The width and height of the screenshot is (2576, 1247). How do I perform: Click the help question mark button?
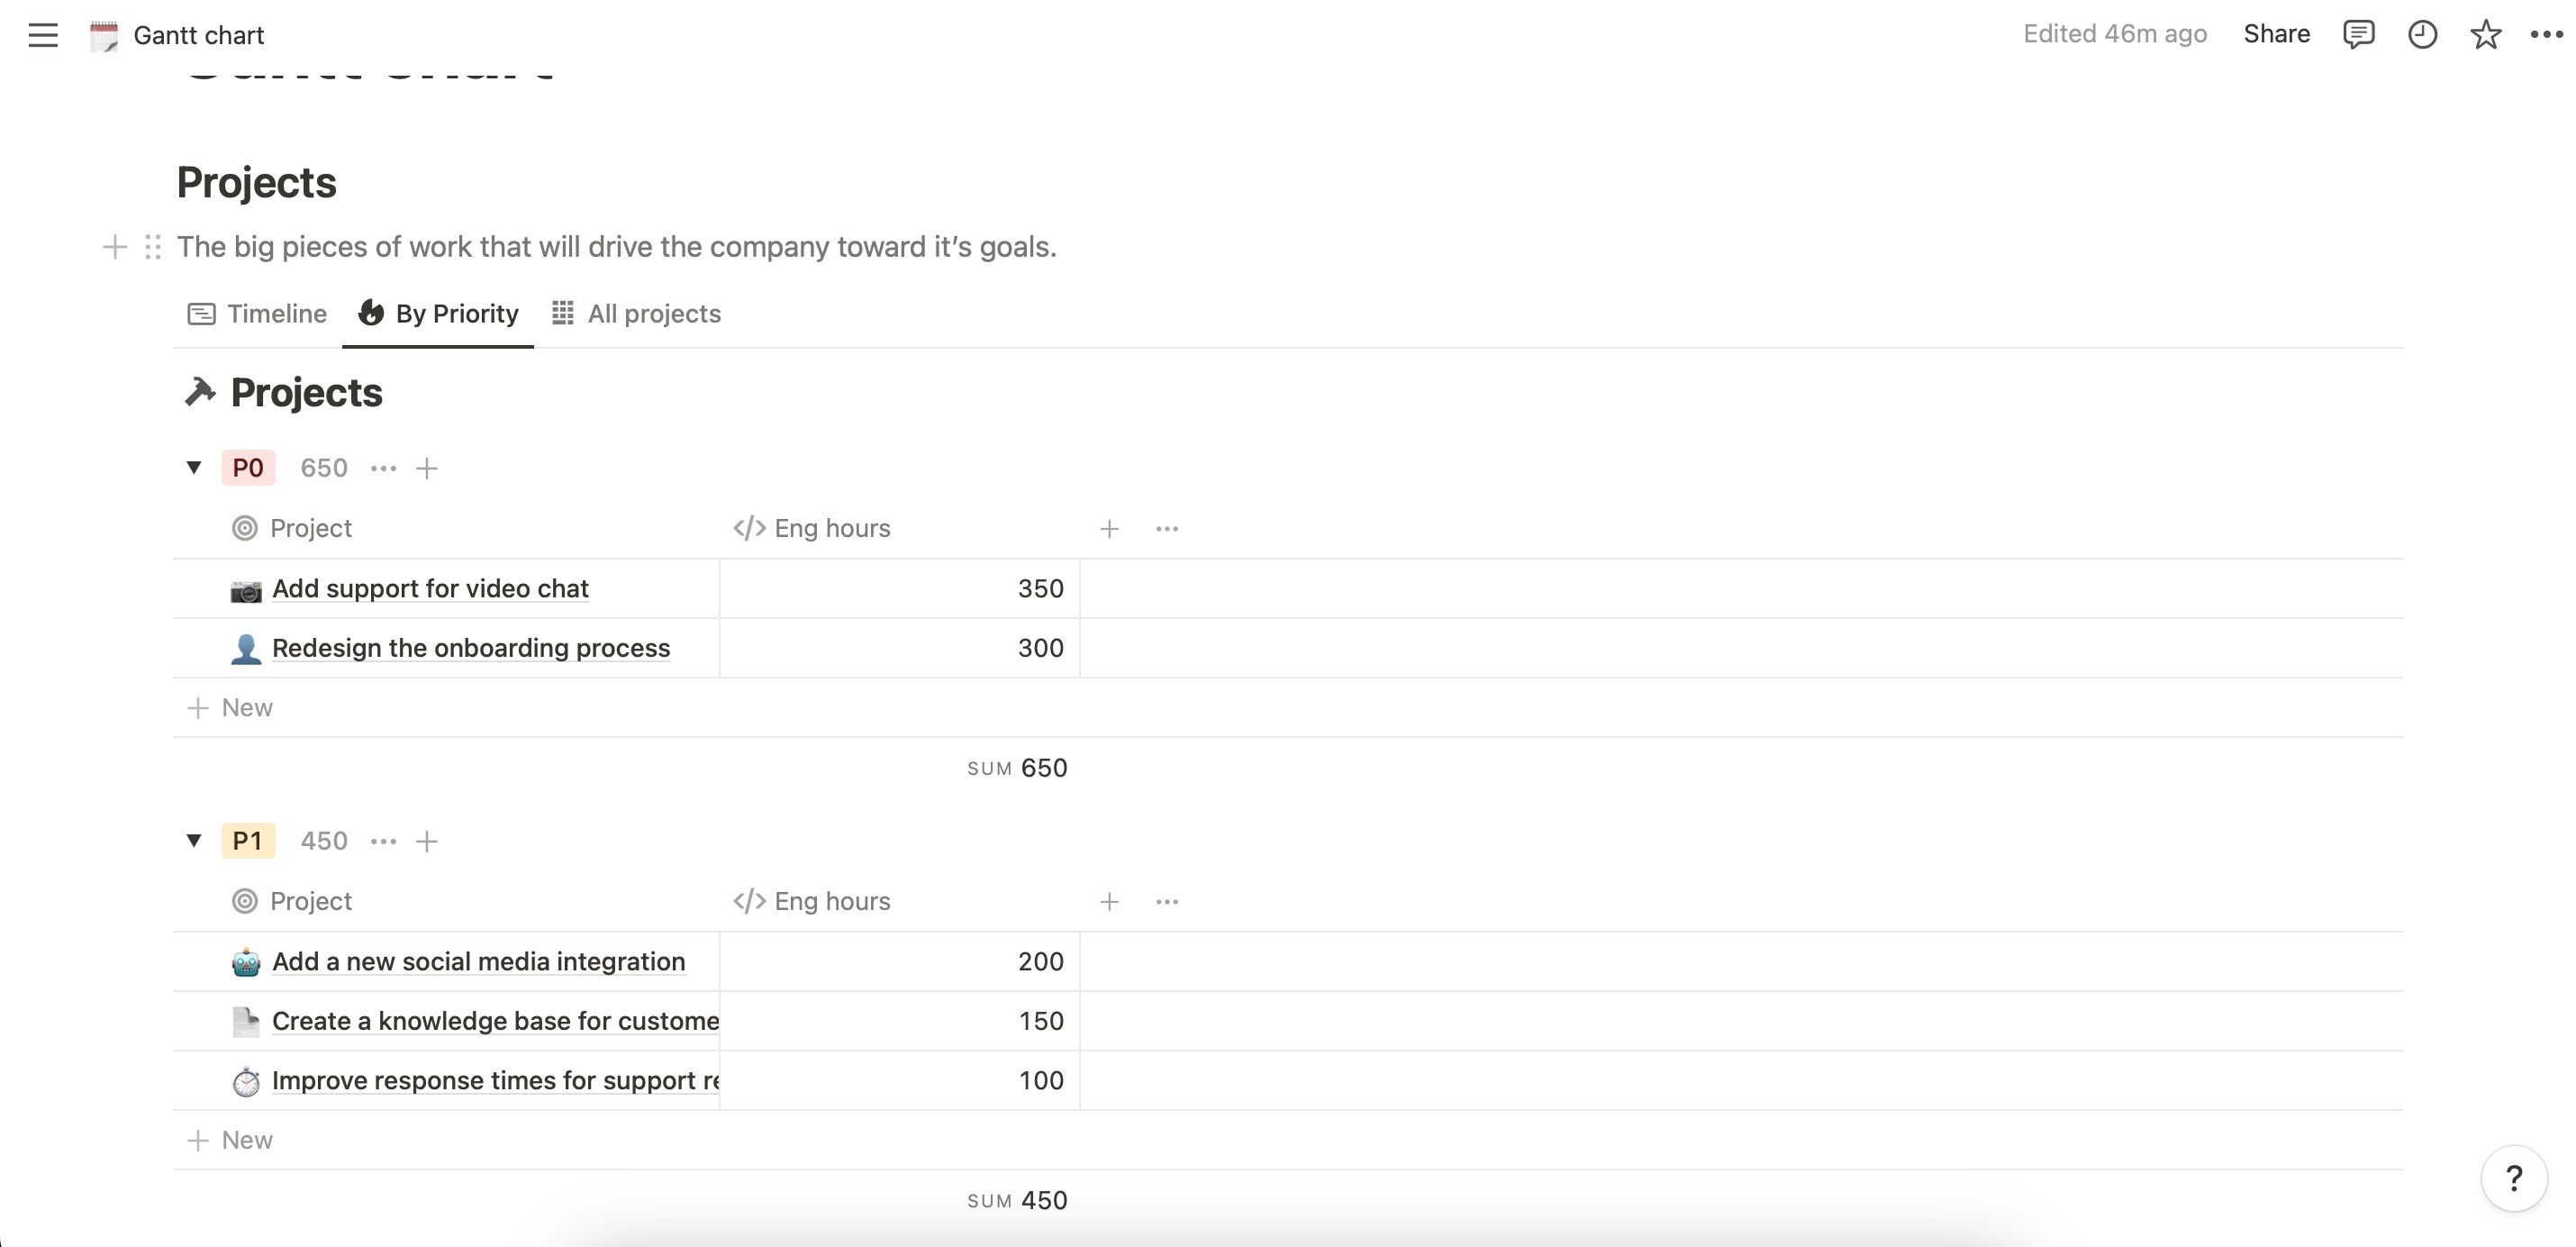(x=2513, y=1178)
